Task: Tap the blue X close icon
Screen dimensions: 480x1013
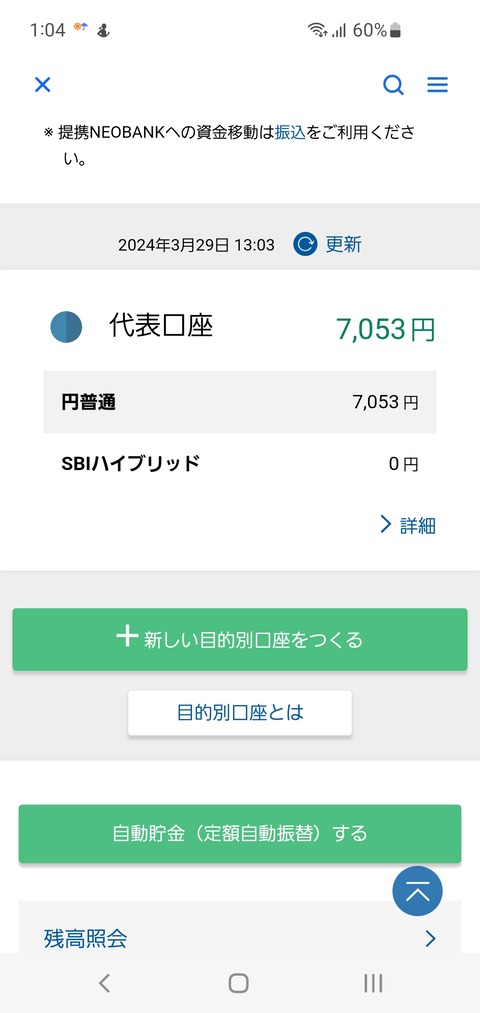Action: click(x=43, y=85)
